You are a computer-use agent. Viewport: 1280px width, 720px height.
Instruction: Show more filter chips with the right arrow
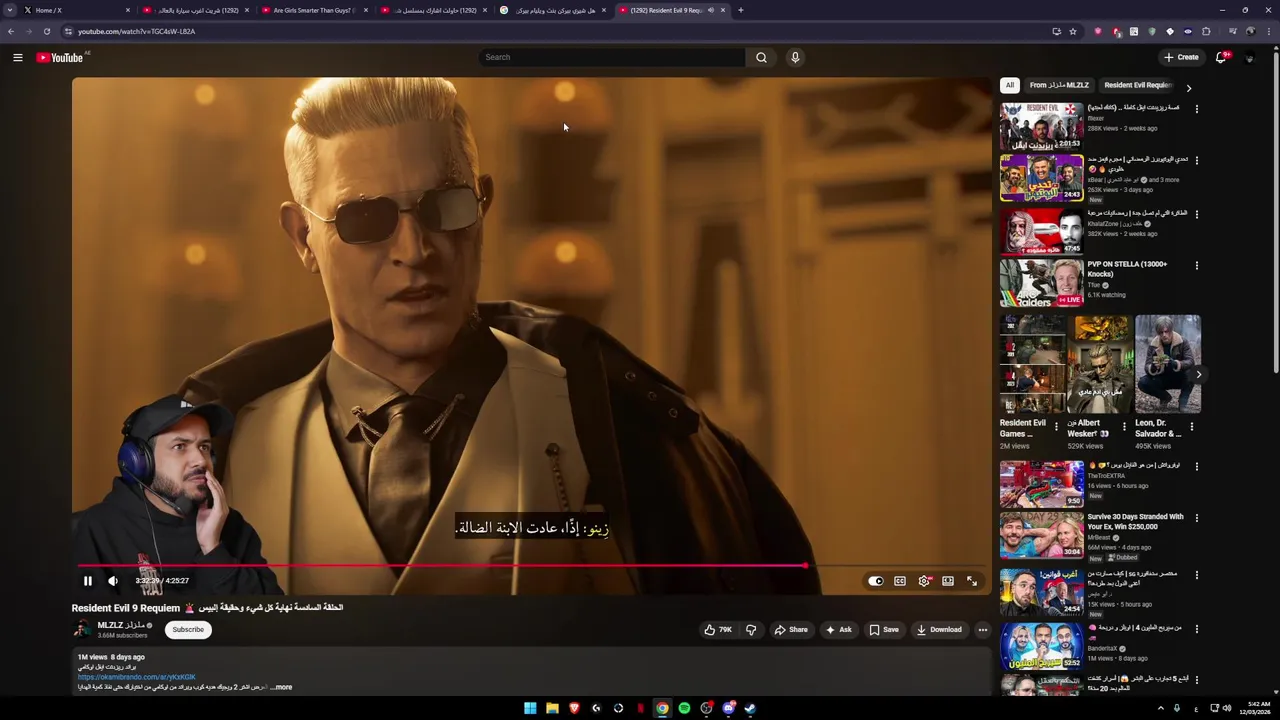[1189, 87]
